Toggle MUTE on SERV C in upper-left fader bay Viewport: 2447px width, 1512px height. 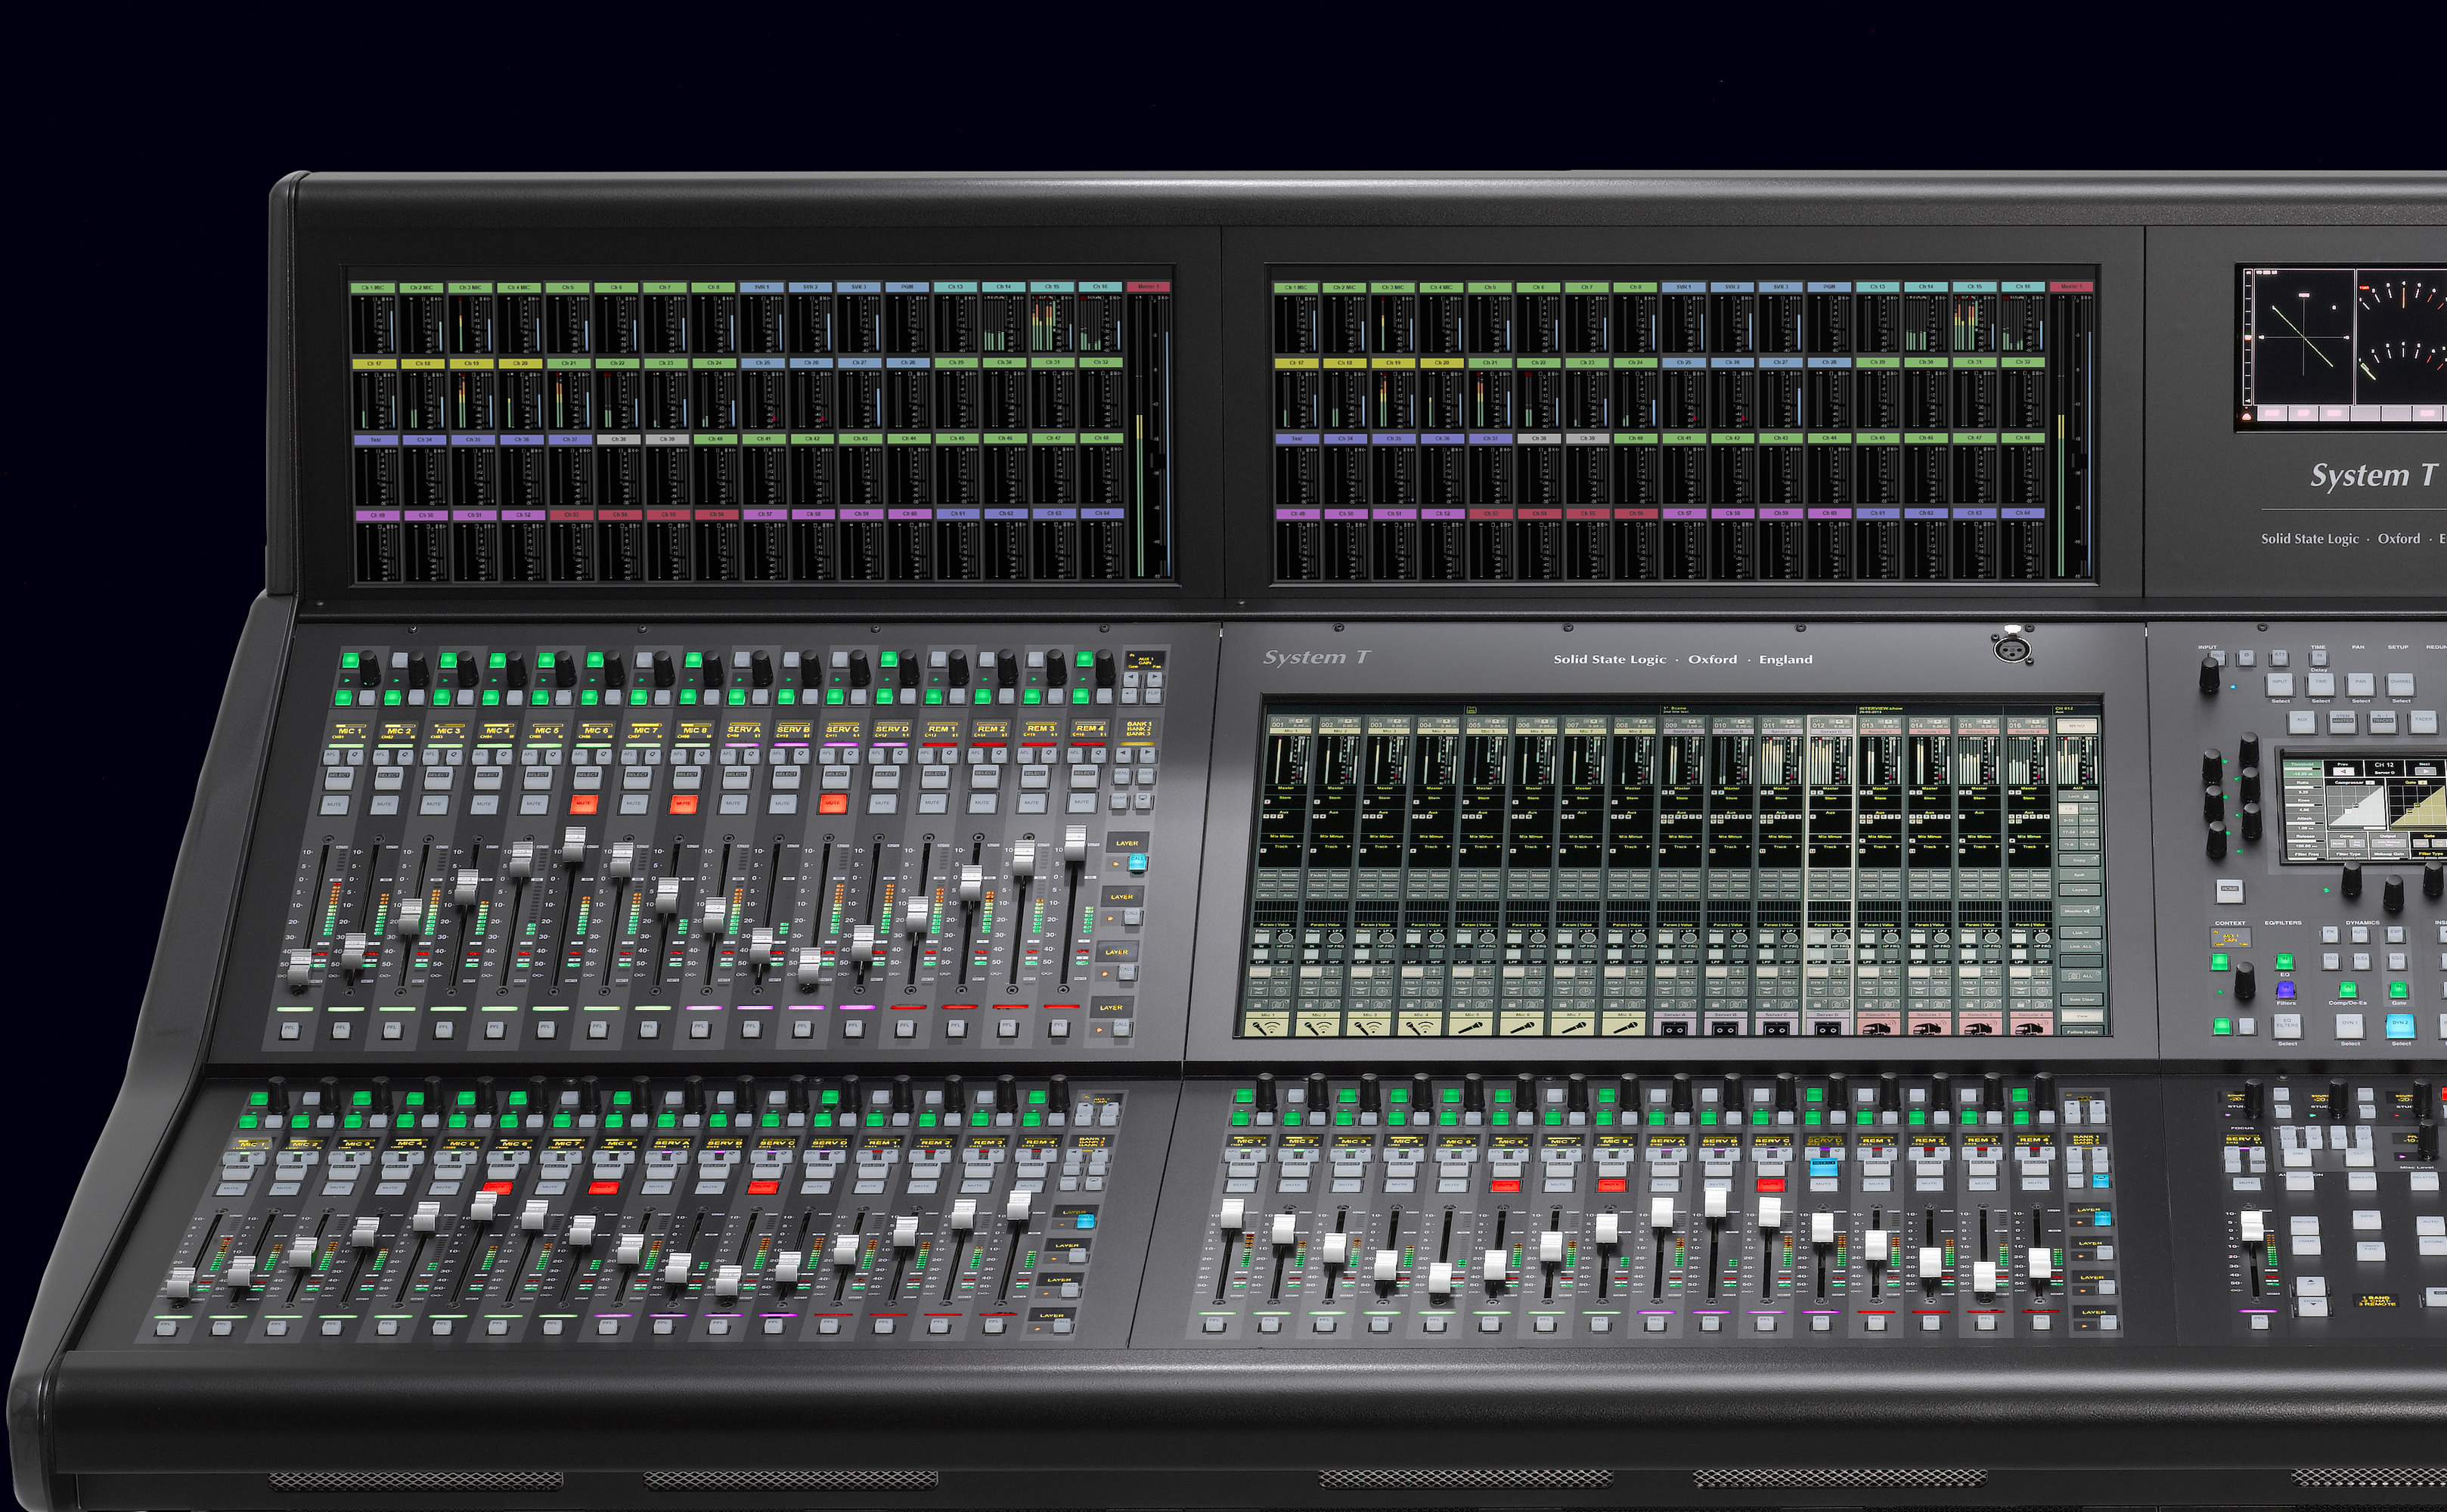pos(832,803)
